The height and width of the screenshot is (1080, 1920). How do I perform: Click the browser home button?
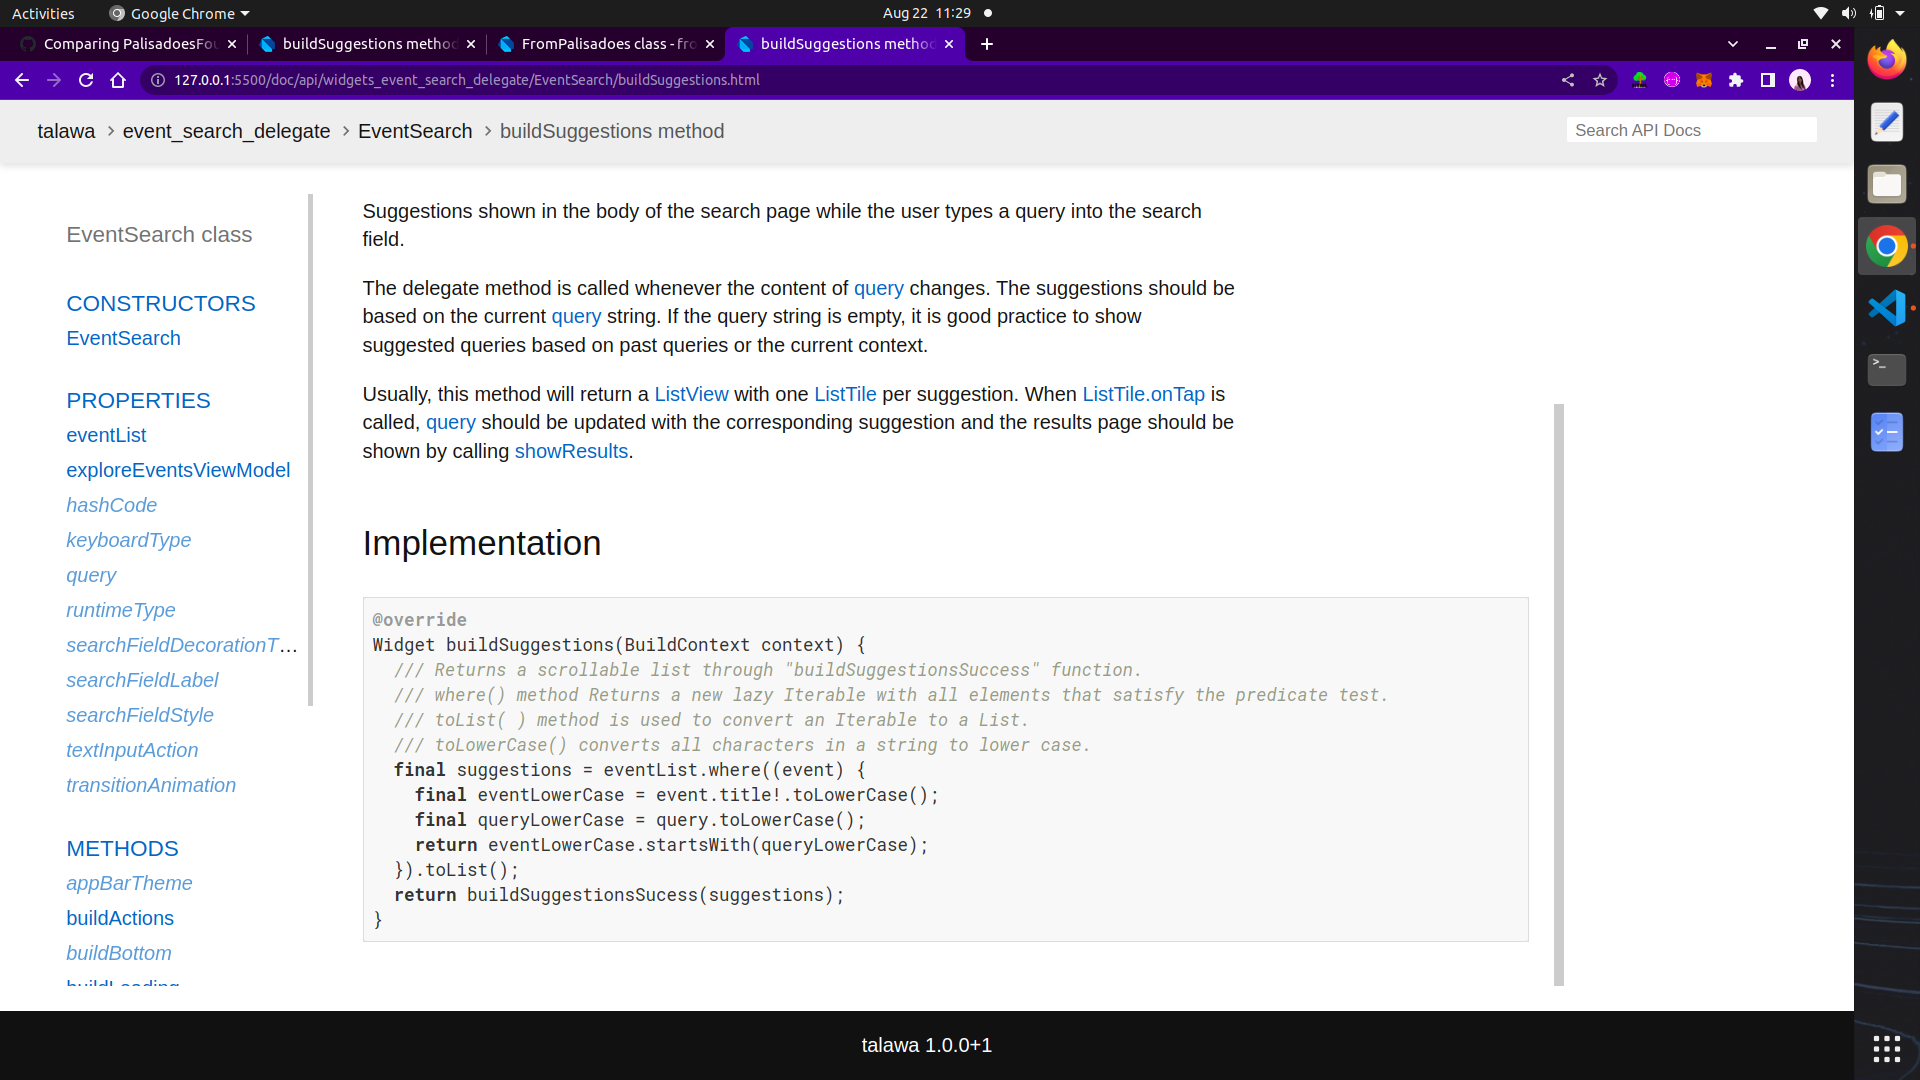pyautogui.click(x=118, y=80)
